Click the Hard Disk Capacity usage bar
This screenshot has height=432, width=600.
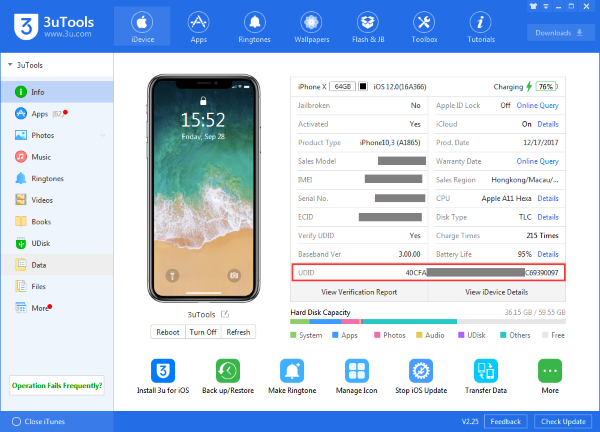pos(430,322)
